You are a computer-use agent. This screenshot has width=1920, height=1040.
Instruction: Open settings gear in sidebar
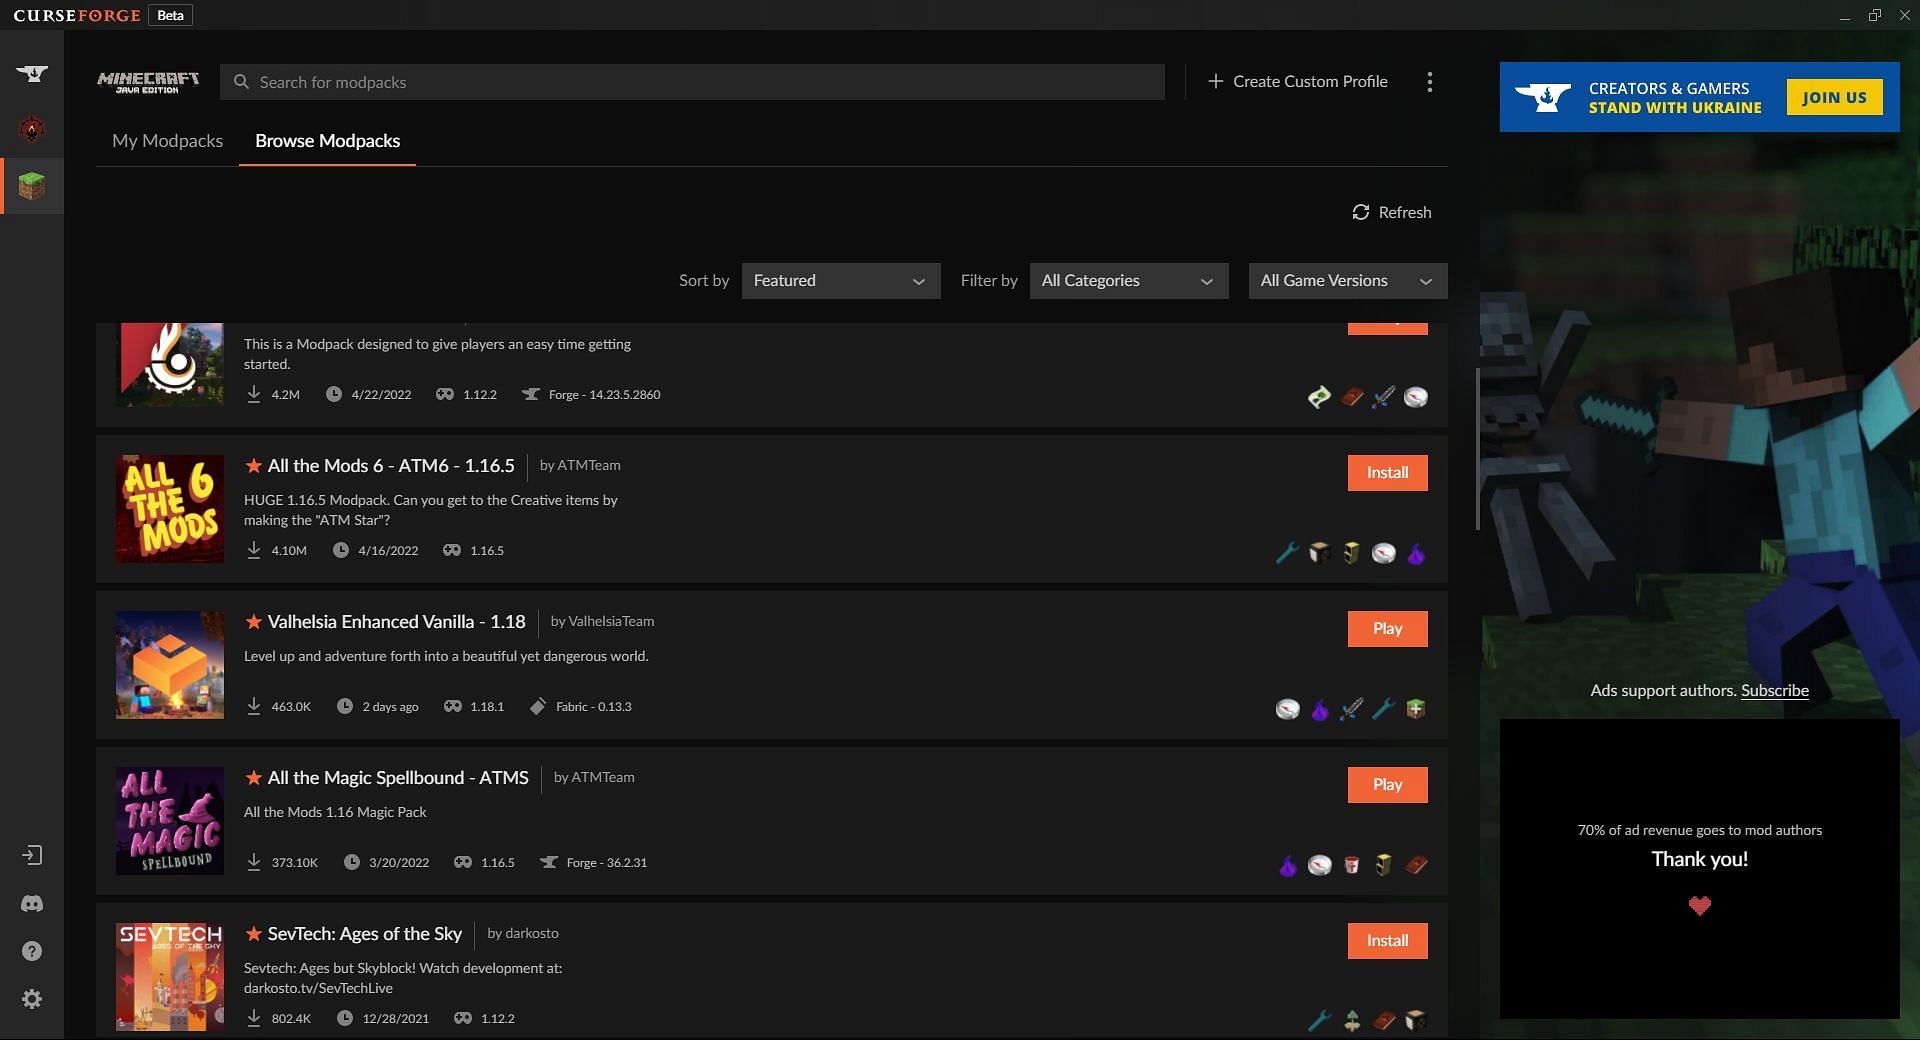tap(32, 999)
